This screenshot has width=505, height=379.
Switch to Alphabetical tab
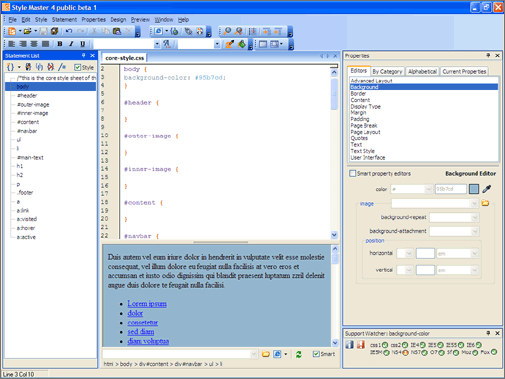422,71
